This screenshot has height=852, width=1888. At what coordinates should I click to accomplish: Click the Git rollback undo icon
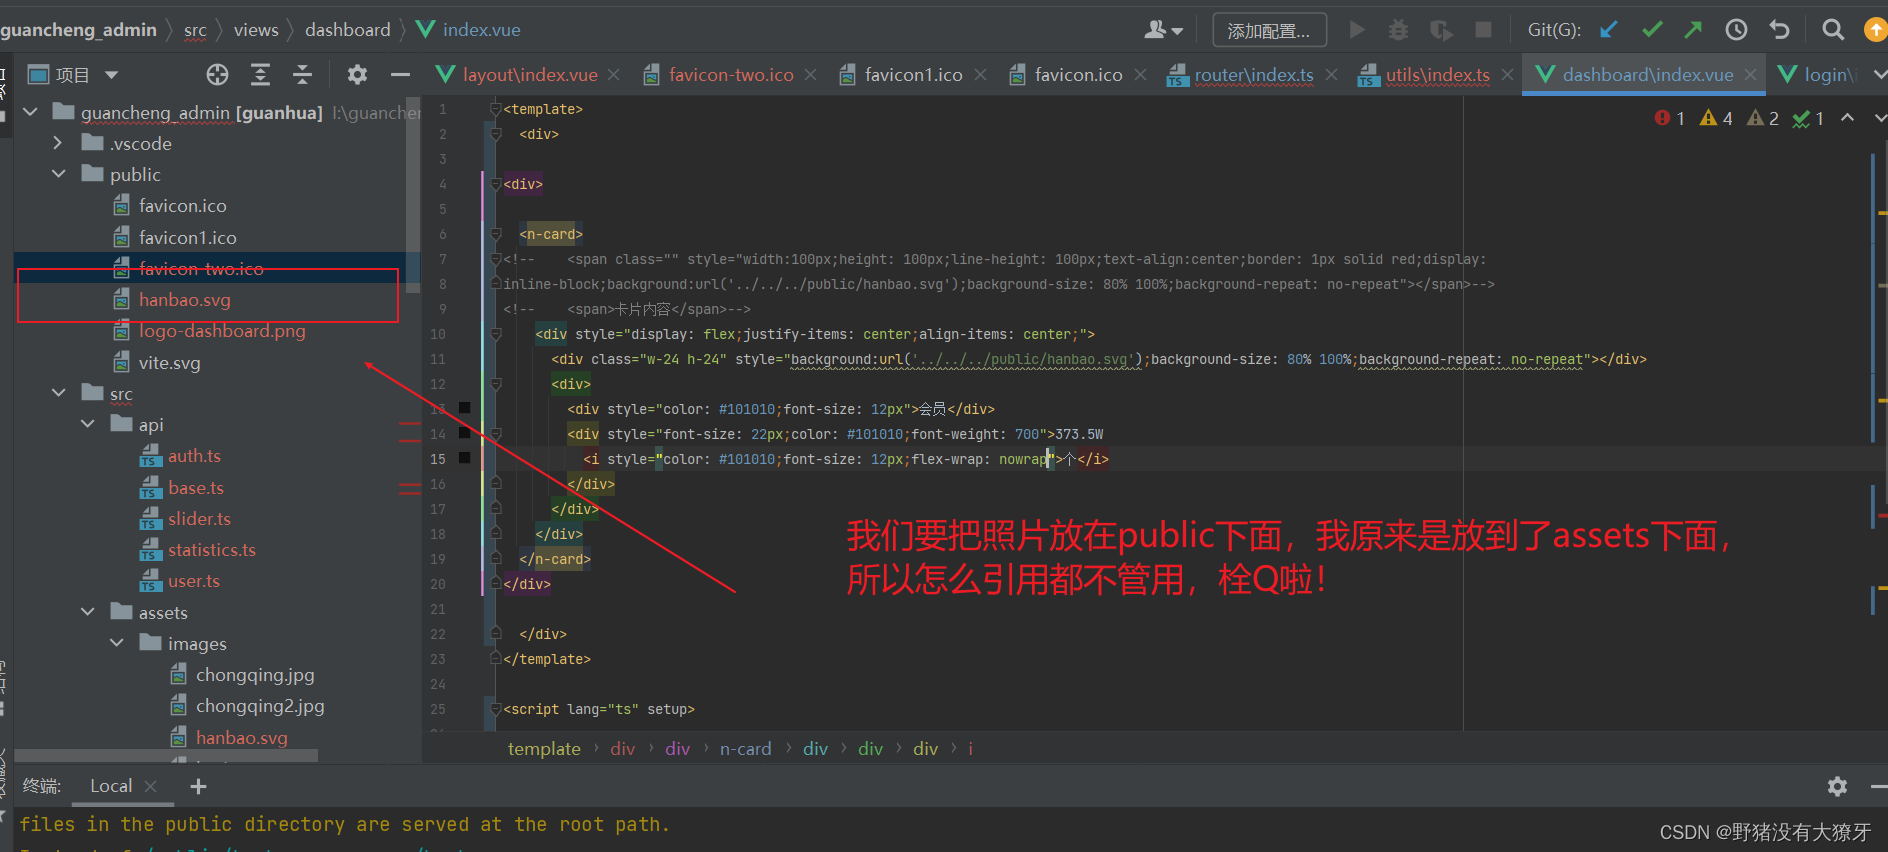coord(1779,30)
